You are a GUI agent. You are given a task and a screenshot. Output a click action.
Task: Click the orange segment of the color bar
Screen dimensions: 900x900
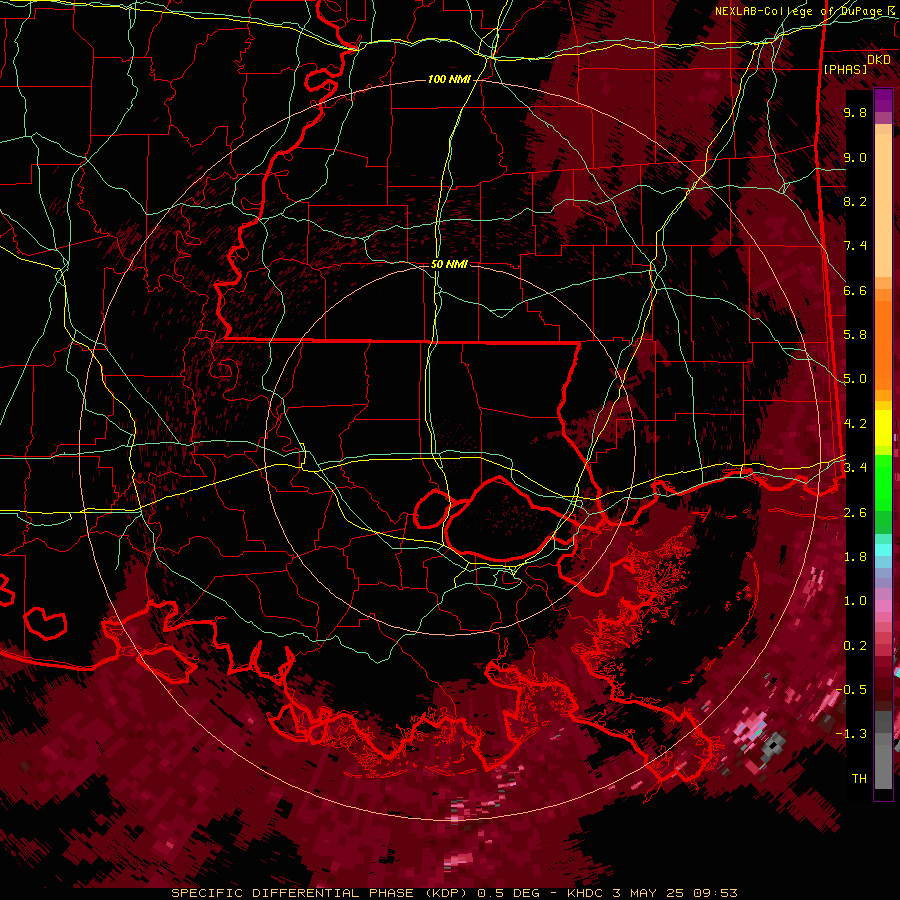[883, 346]
